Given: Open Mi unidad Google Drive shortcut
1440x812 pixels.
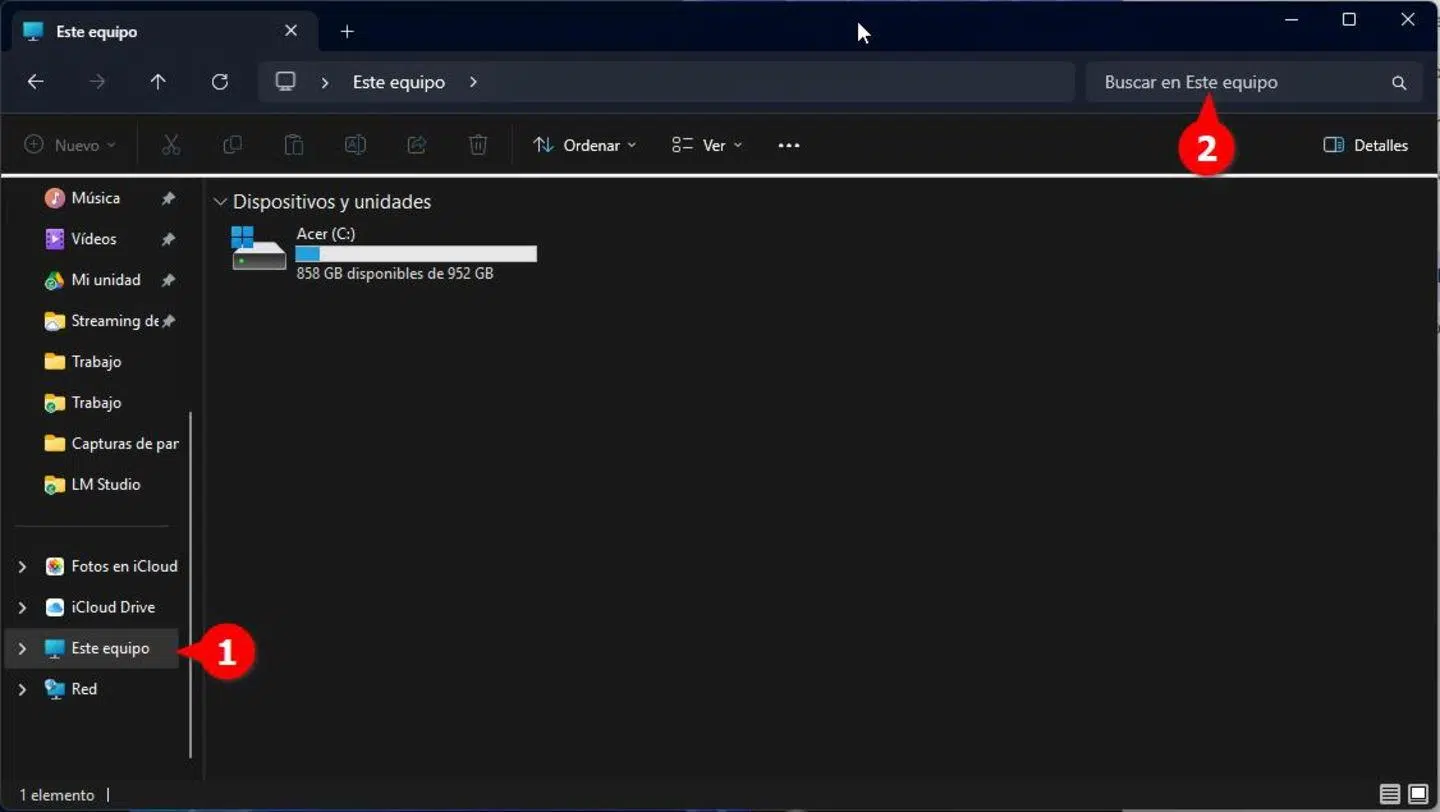Looking at the screenshot, I should [x=105, y=280].
